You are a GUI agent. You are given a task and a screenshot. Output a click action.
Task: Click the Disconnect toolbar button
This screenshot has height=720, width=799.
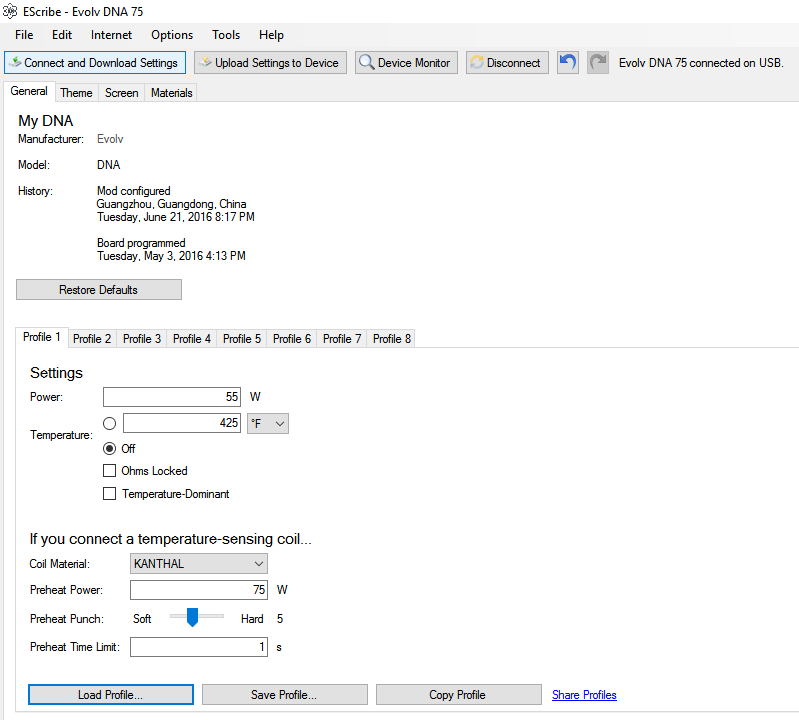(506, 62)
